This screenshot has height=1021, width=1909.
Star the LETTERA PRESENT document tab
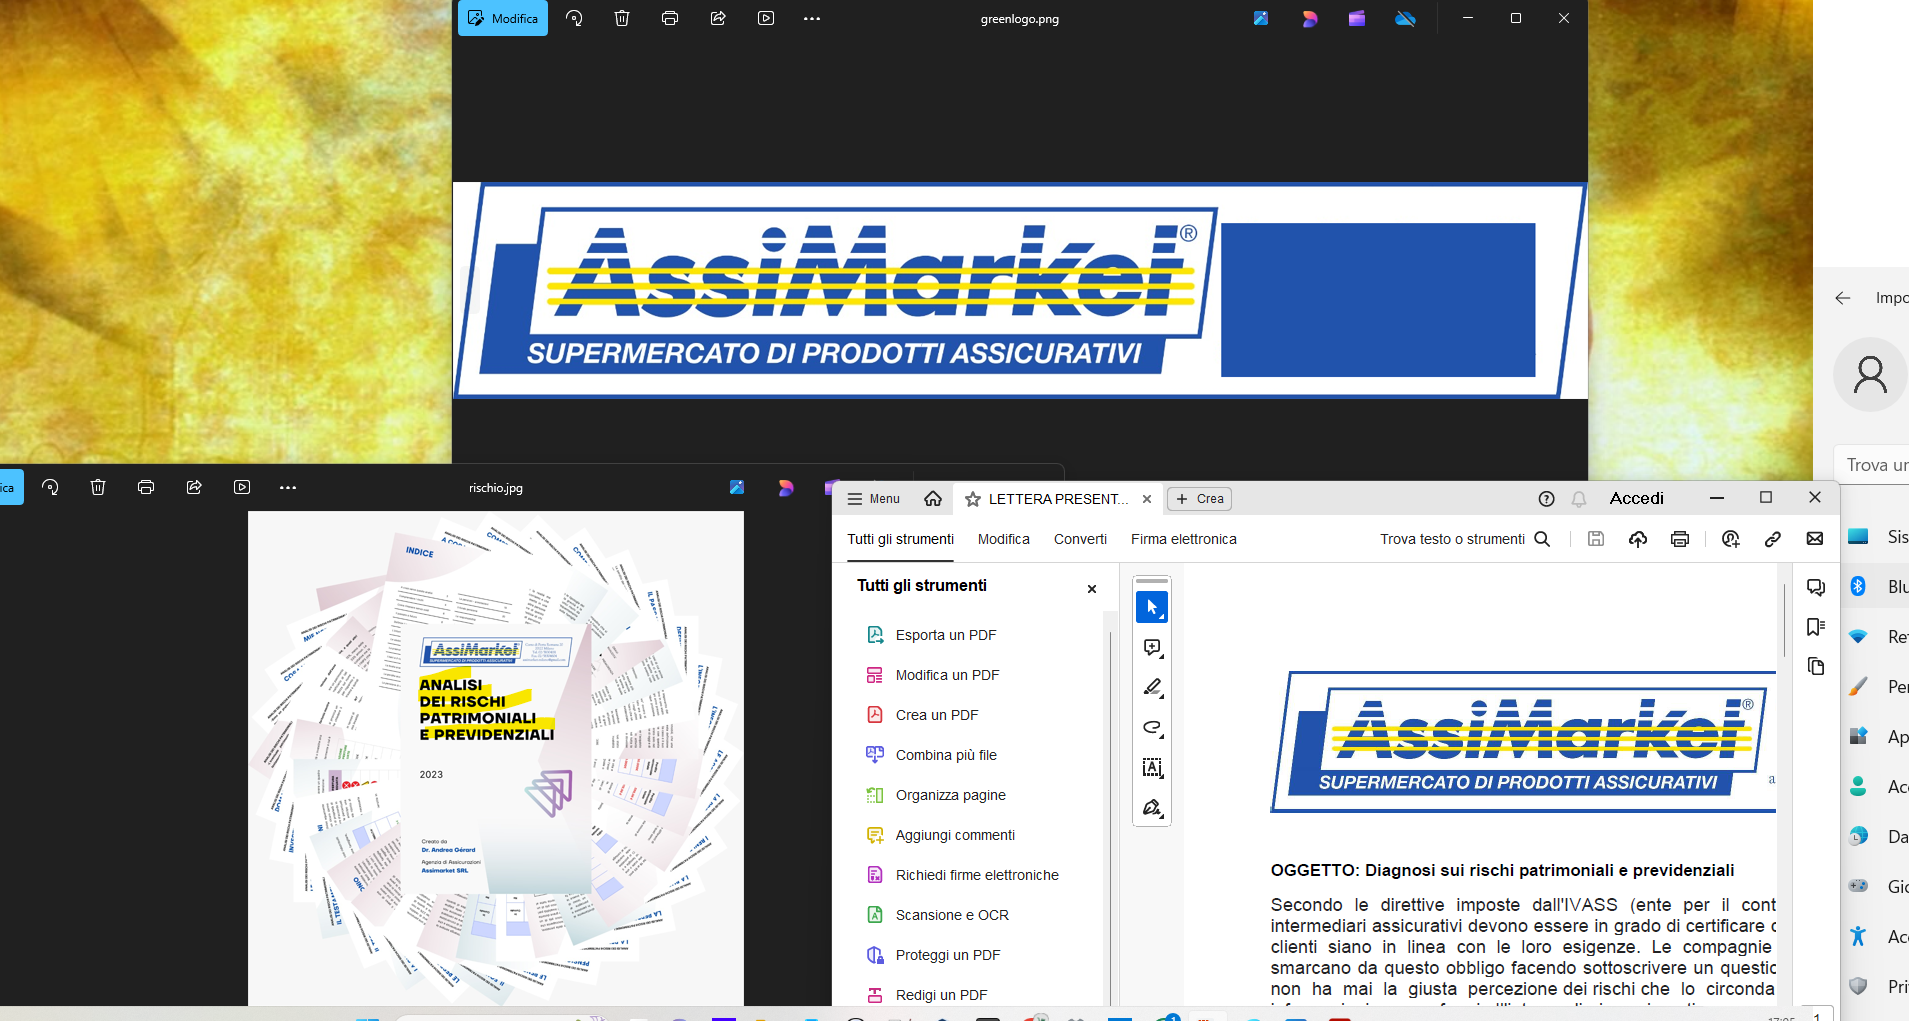point(973,499)
